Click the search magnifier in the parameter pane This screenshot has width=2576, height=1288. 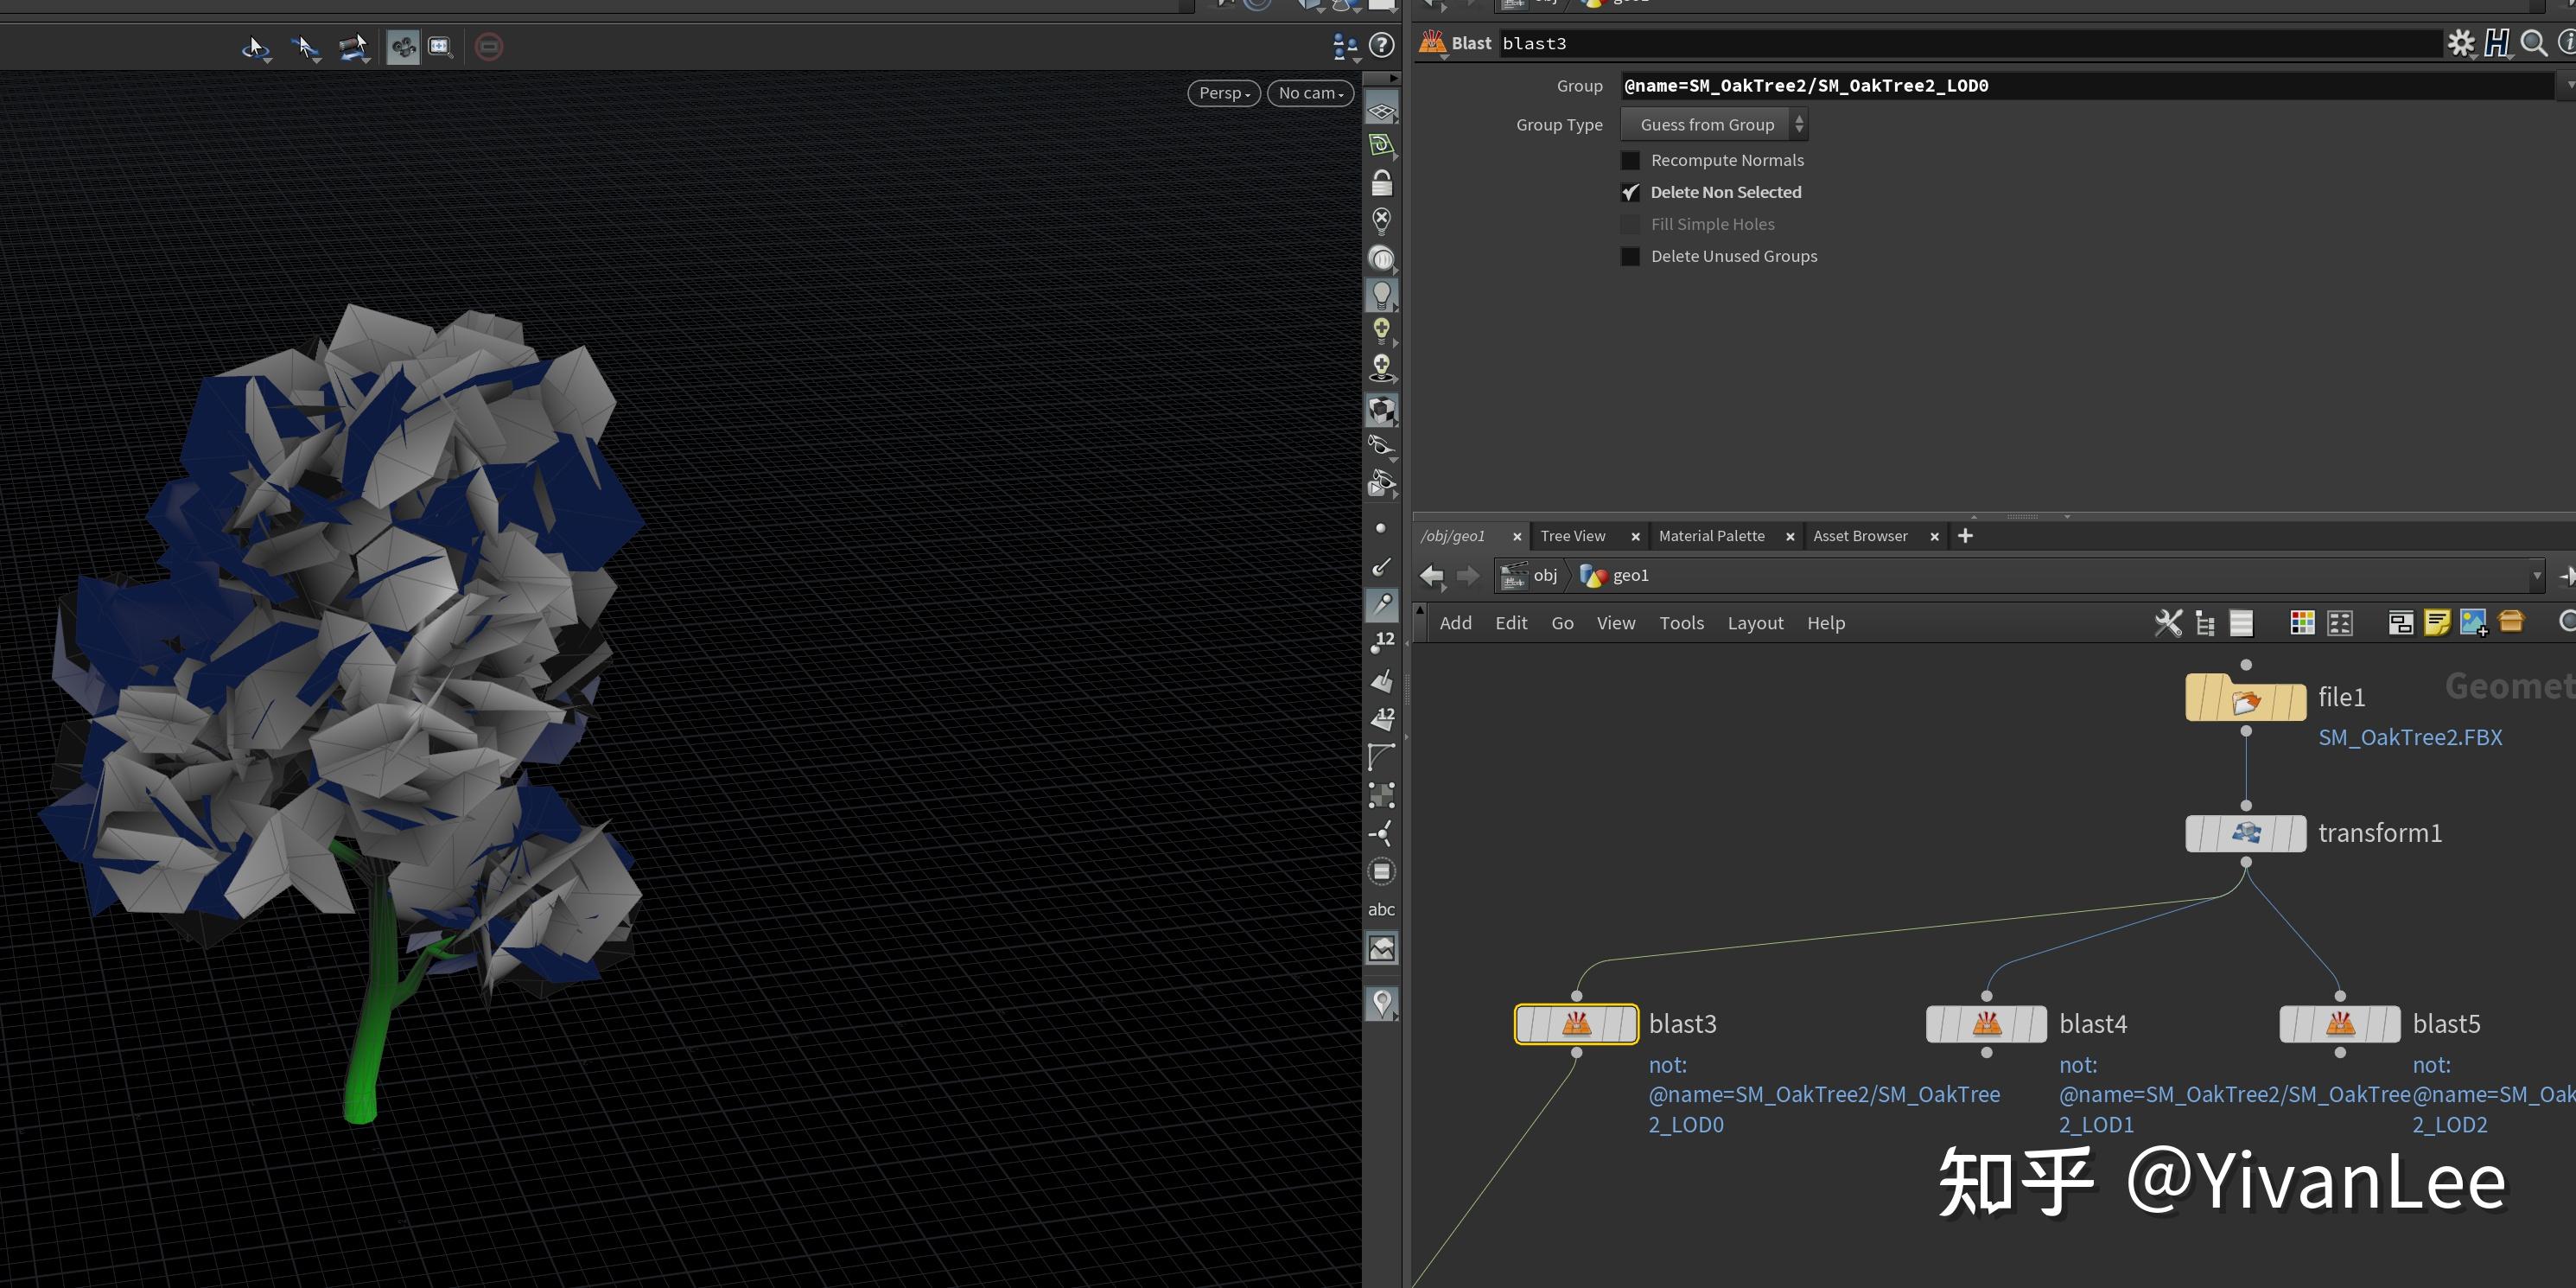pyautogui.click(x=2535, y=43)
